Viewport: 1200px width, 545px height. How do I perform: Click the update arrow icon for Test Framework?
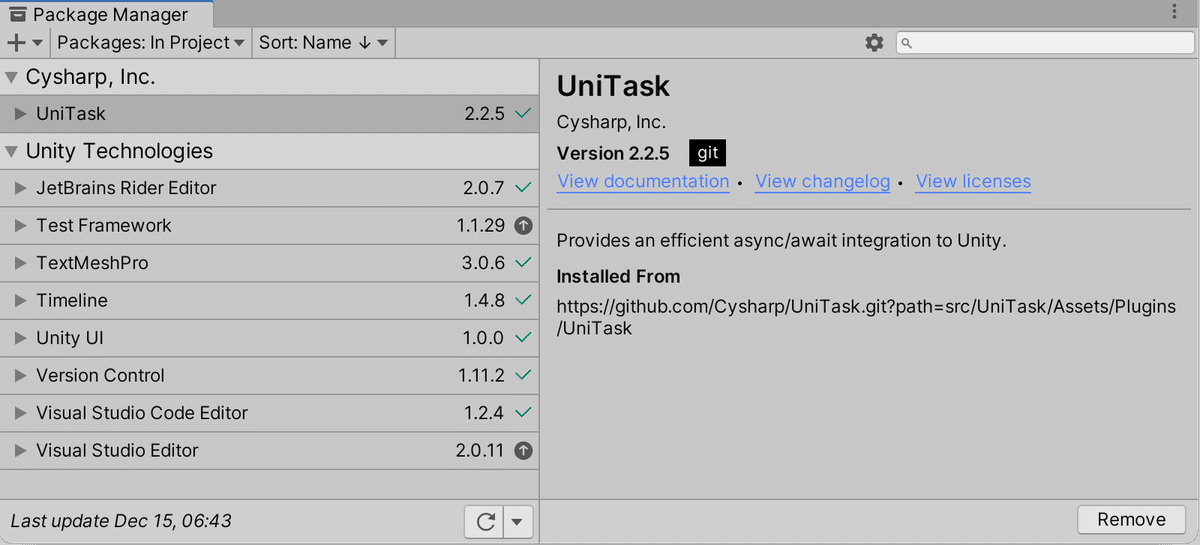point(522,226)
